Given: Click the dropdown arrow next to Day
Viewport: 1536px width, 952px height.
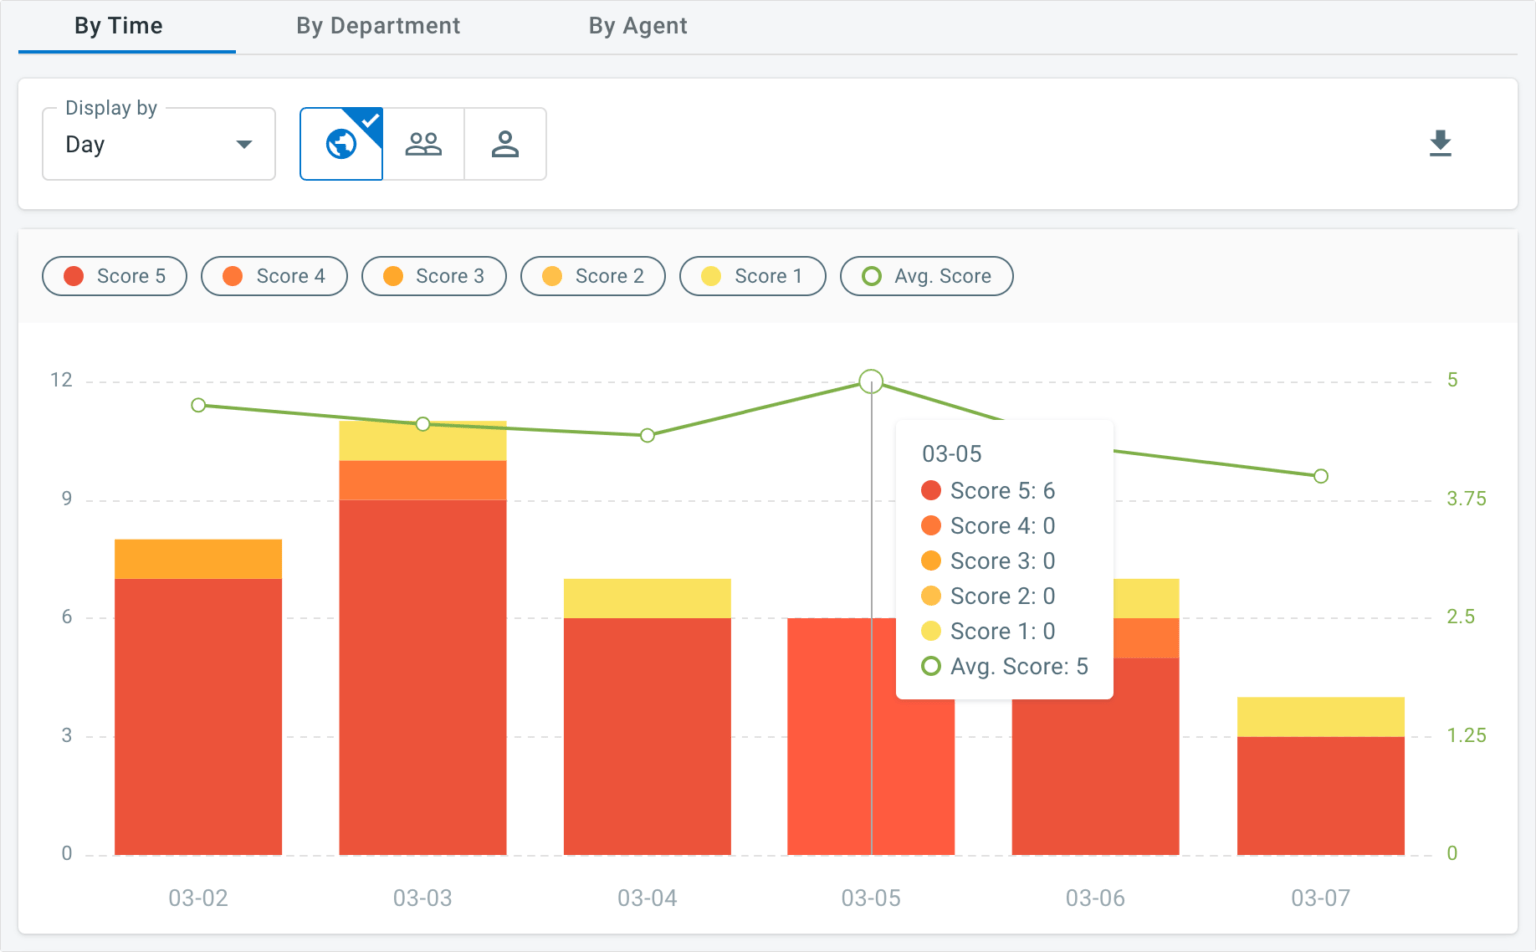Looking at the screenshot, I should [x=243, y=145].
